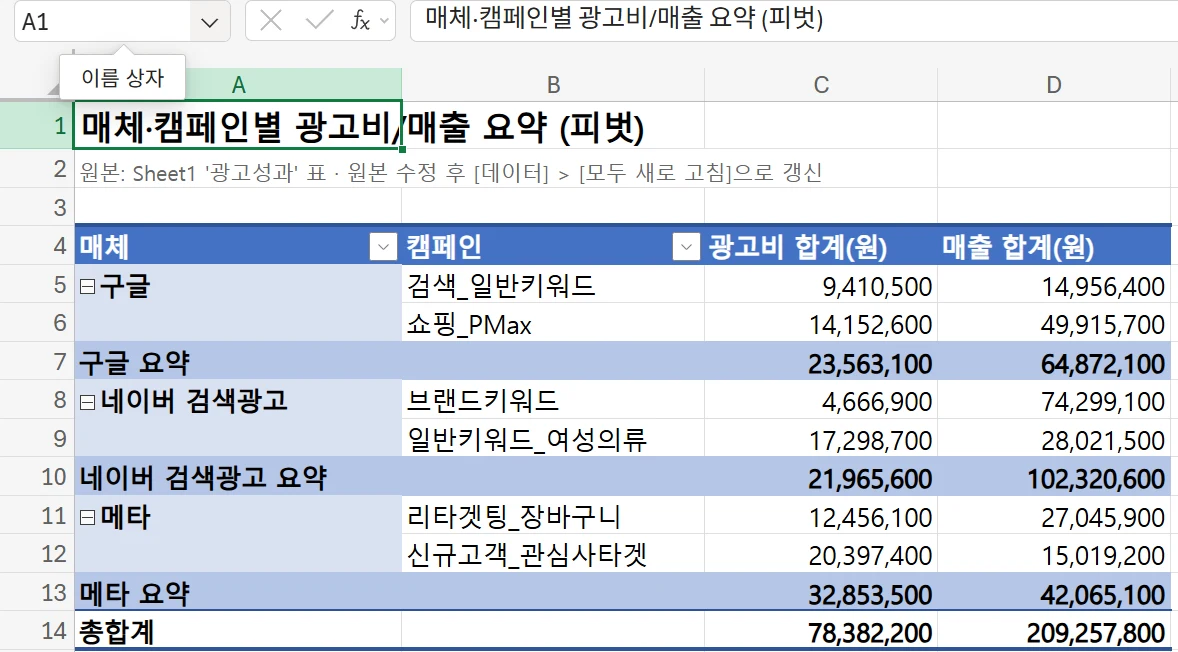Viewport: 1178px width, 652px height.
Task: Open the 캠페인 filter dropdown
Action: coord(686,246)
